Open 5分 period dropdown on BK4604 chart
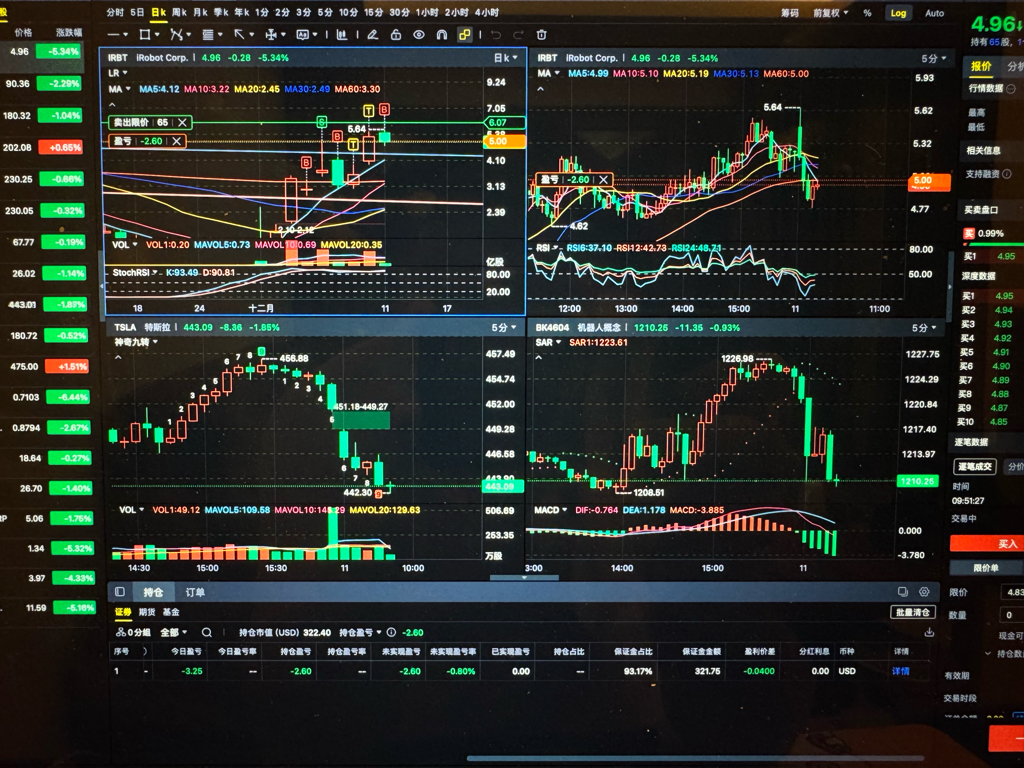Image resolution: width=1024 pixels, height=768 pixels. pyautogui.click(x=924, y=327)
